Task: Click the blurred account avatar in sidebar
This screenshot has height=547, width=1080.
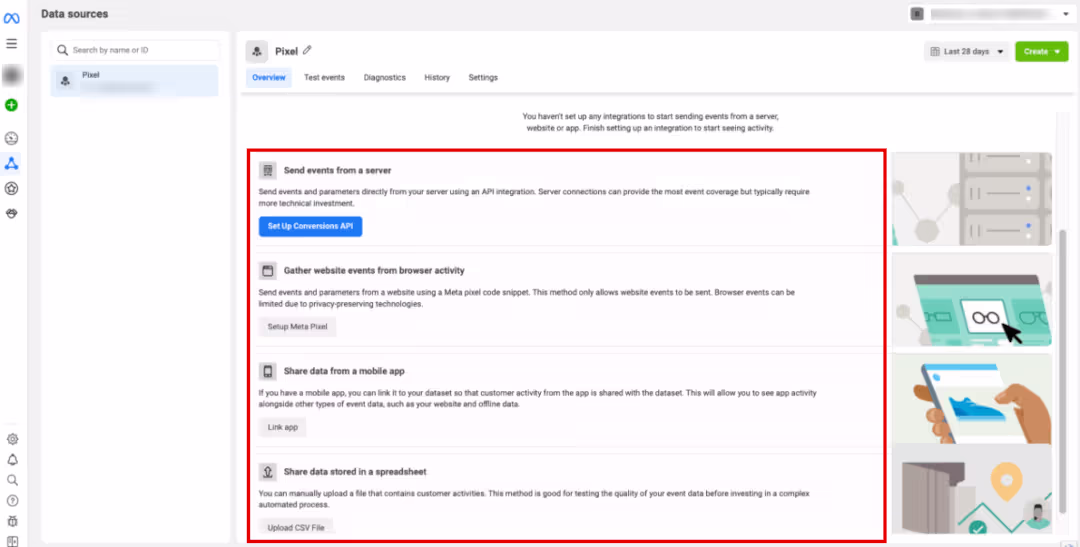Action: click(11, 75)
